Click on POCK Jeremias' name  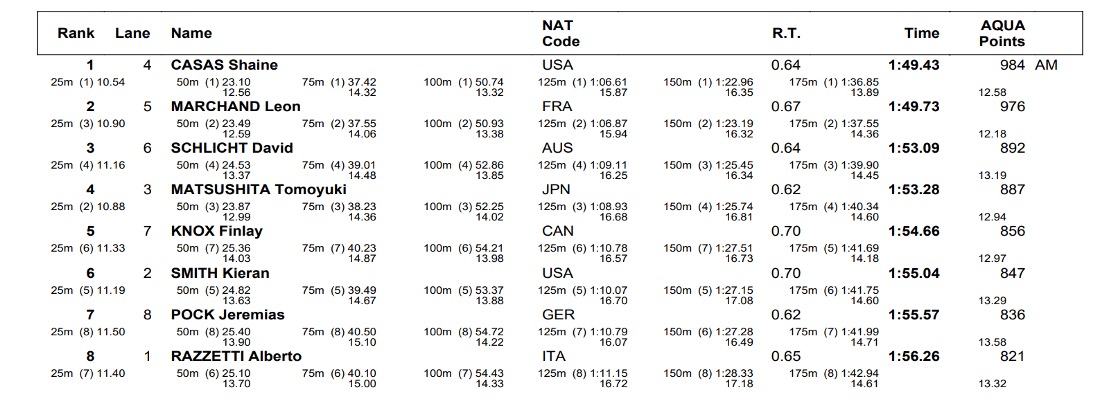tap(227, 314)
